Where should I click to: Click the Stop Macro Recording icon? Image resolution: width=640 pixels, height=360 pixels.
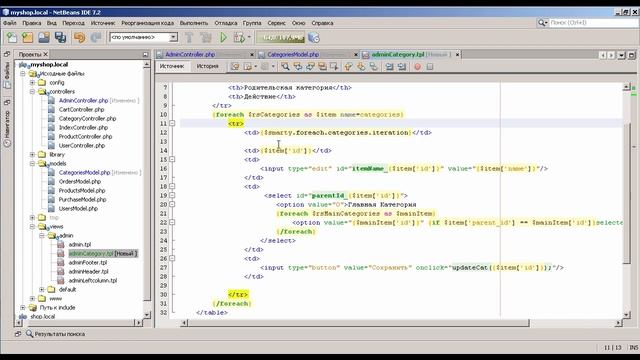point(430,66)
